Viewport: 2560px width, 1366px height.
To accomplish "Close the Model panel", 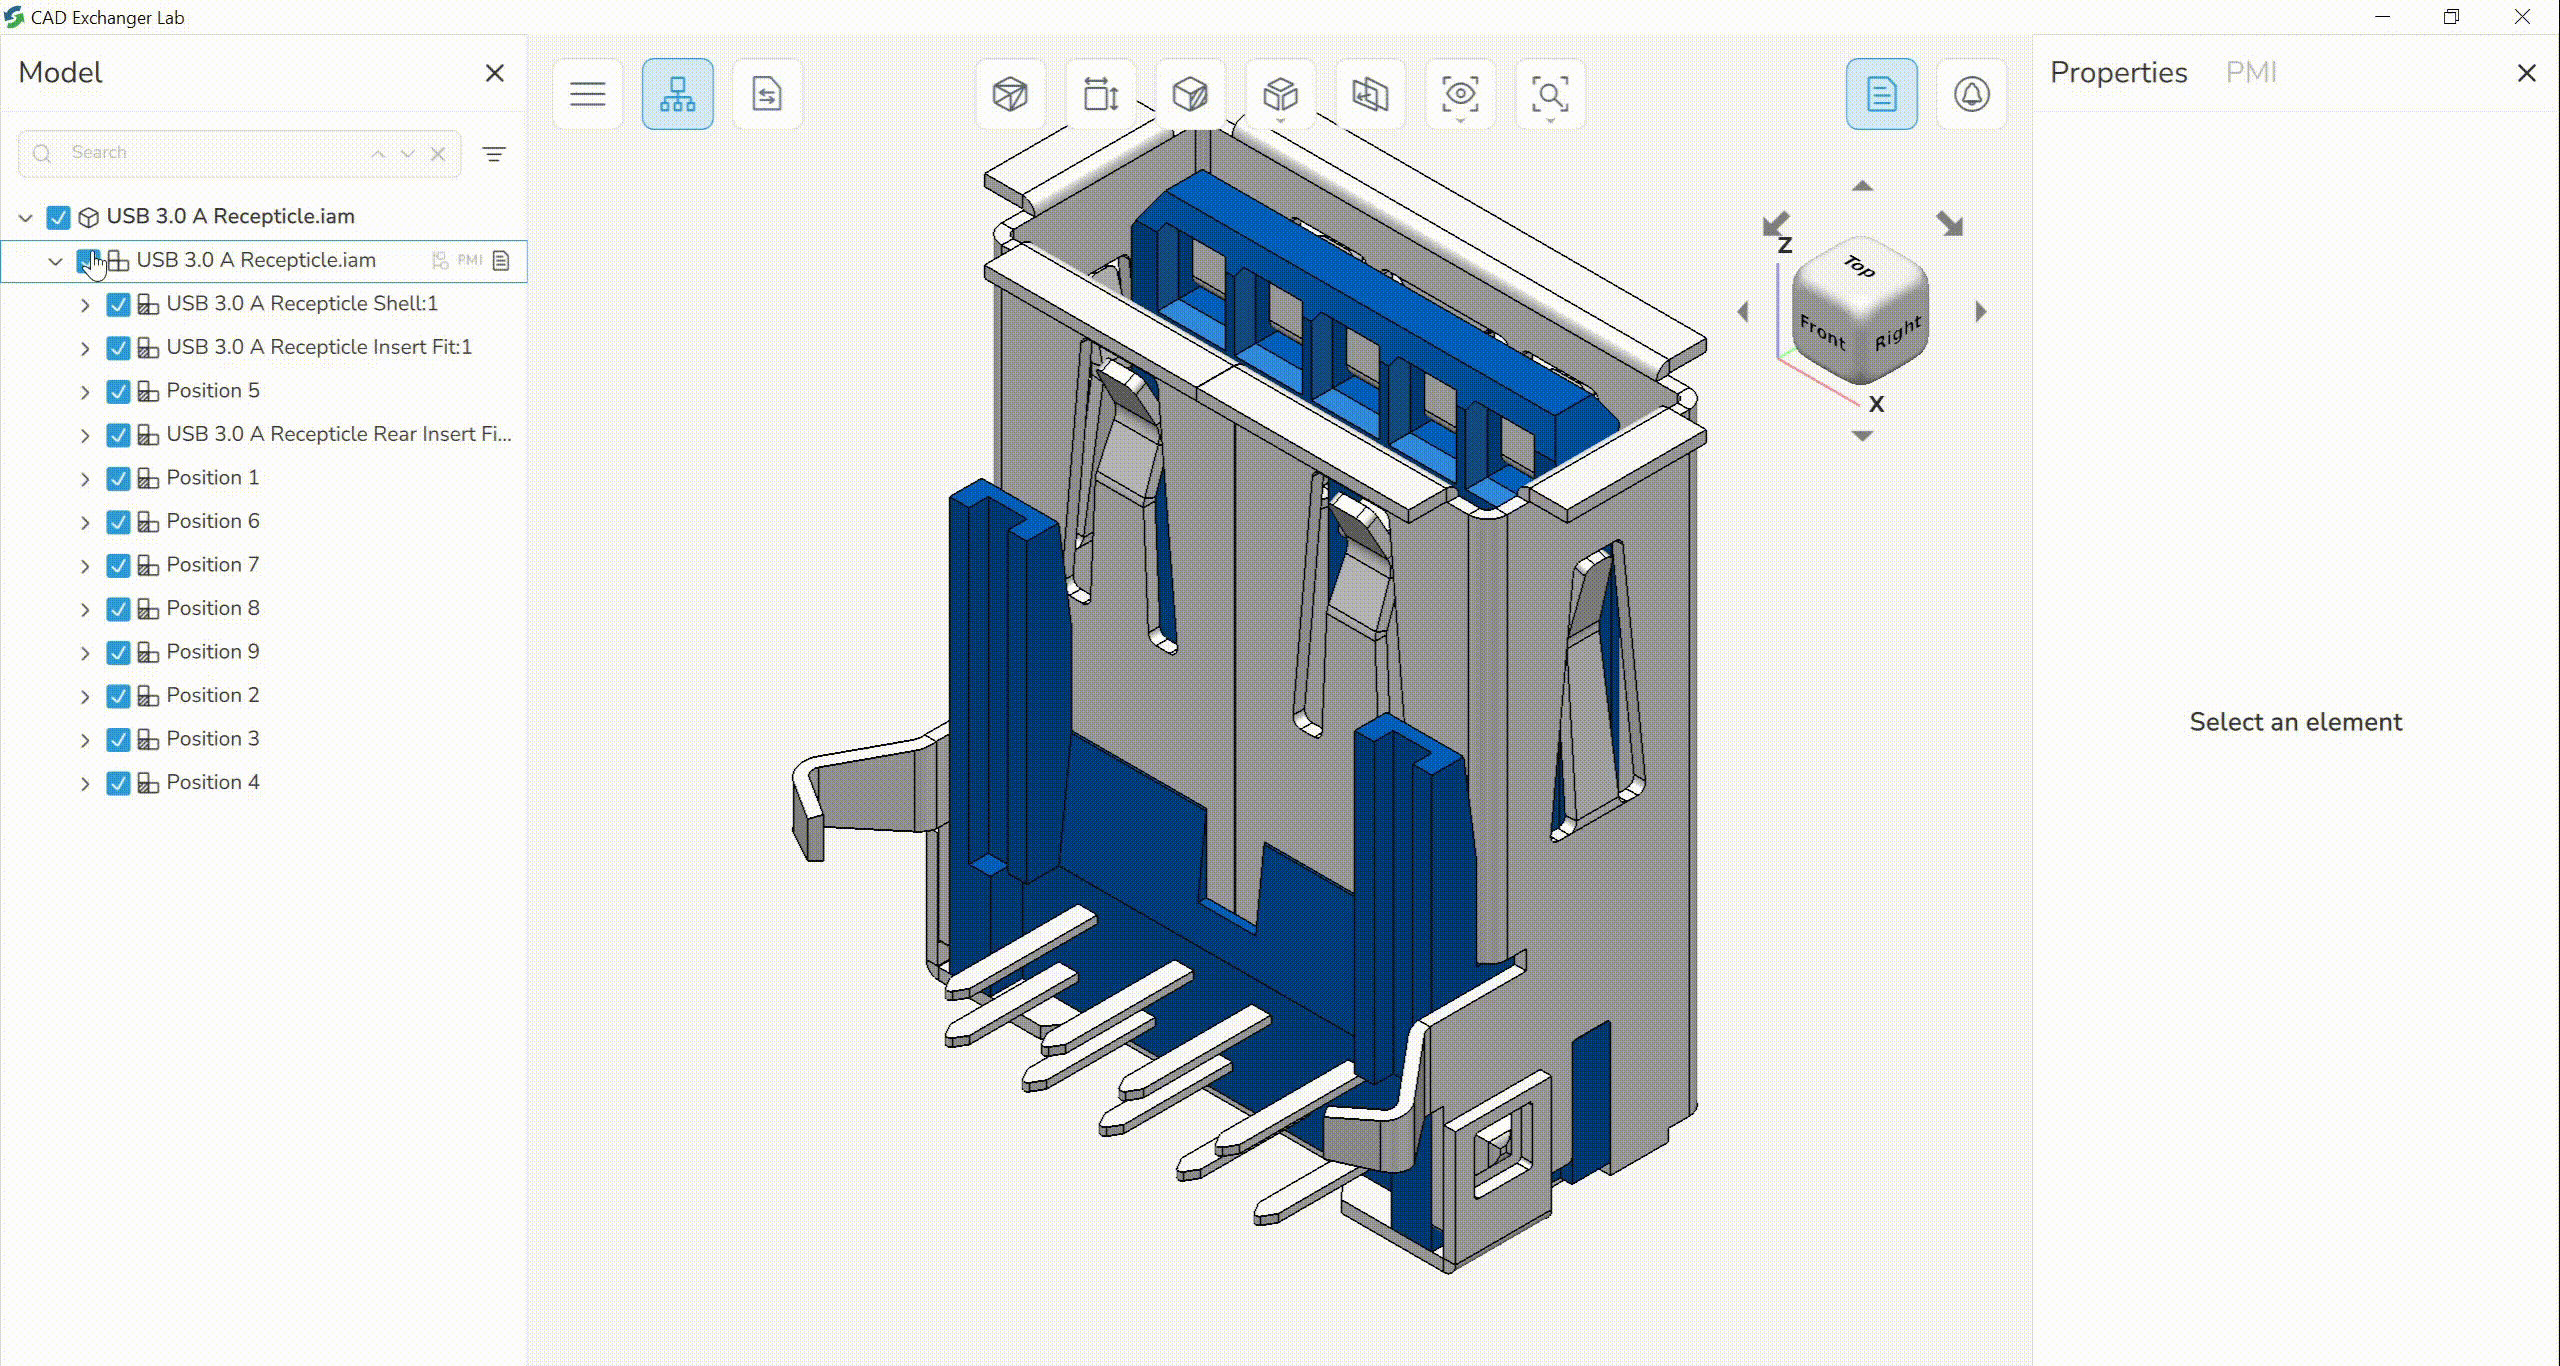I will [494, 73].
